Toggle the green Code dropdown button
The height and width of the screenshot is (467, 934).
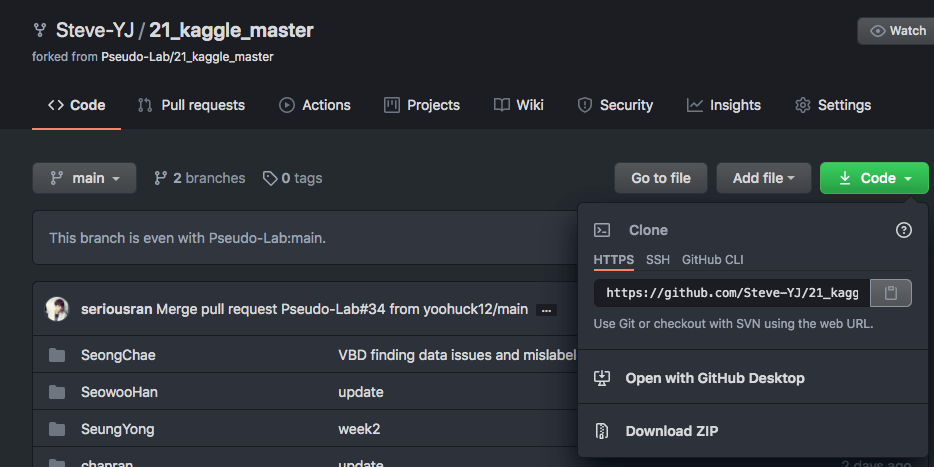coord(874,178)
